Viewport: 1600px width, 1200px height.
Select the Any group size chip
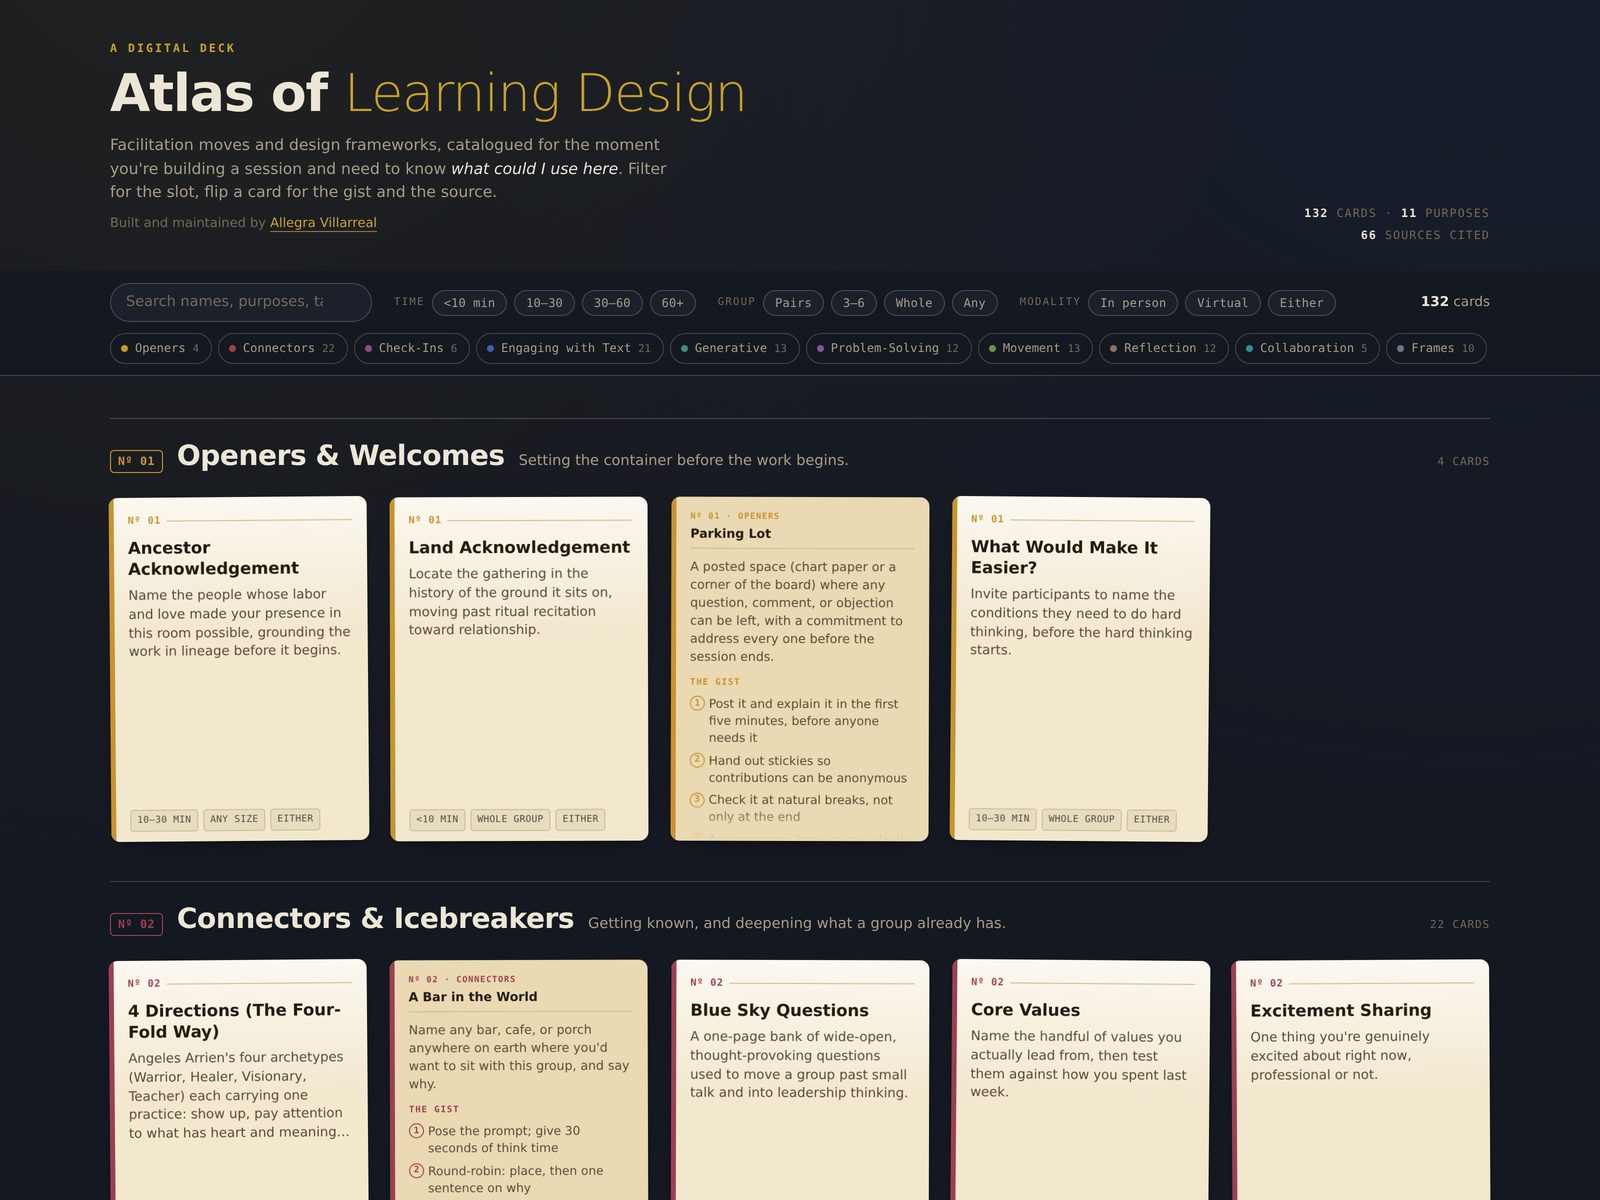[974, 303]
